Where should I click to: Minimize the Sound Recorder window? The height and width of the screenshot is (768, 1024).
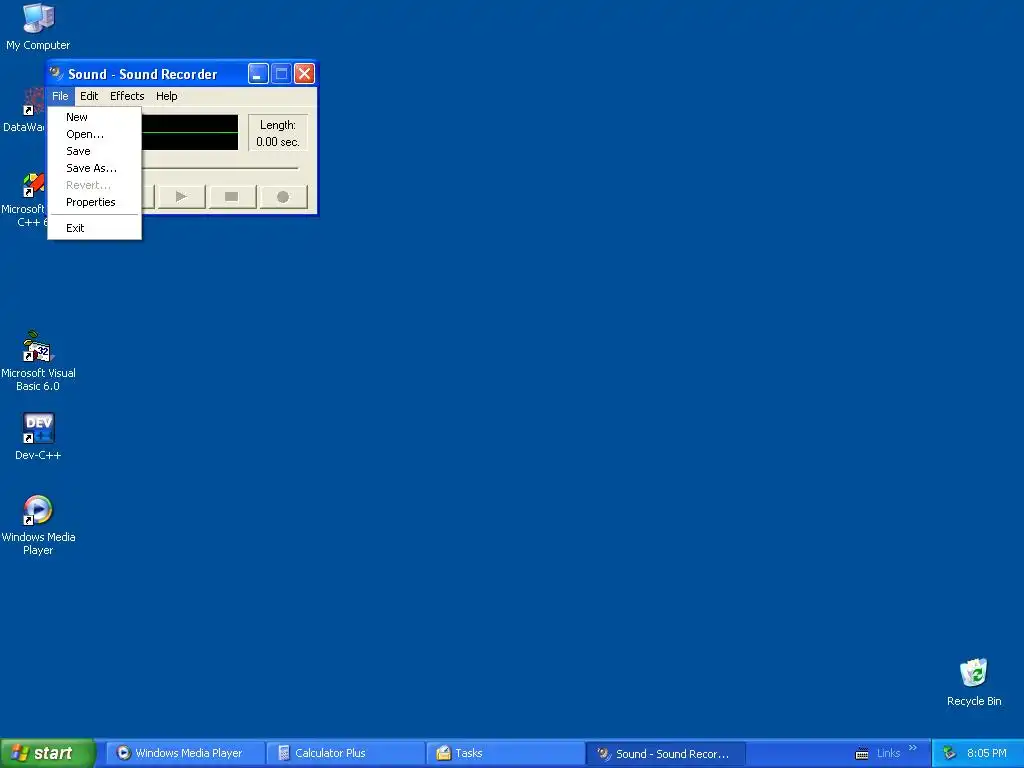pyautogui.click(x=258, y=74)
